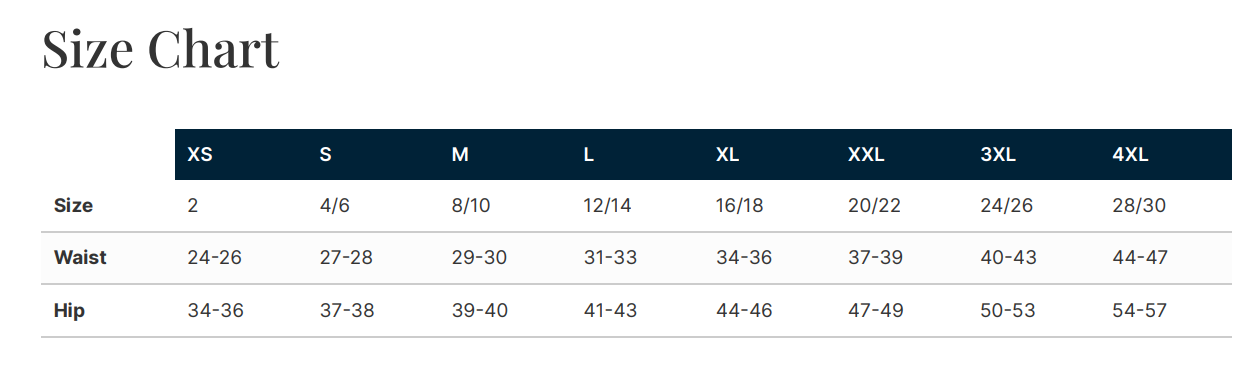The height and width of the screenshot is (372, 1253).
Task: Click the 44-46 hip value
Action: [744, 311]
